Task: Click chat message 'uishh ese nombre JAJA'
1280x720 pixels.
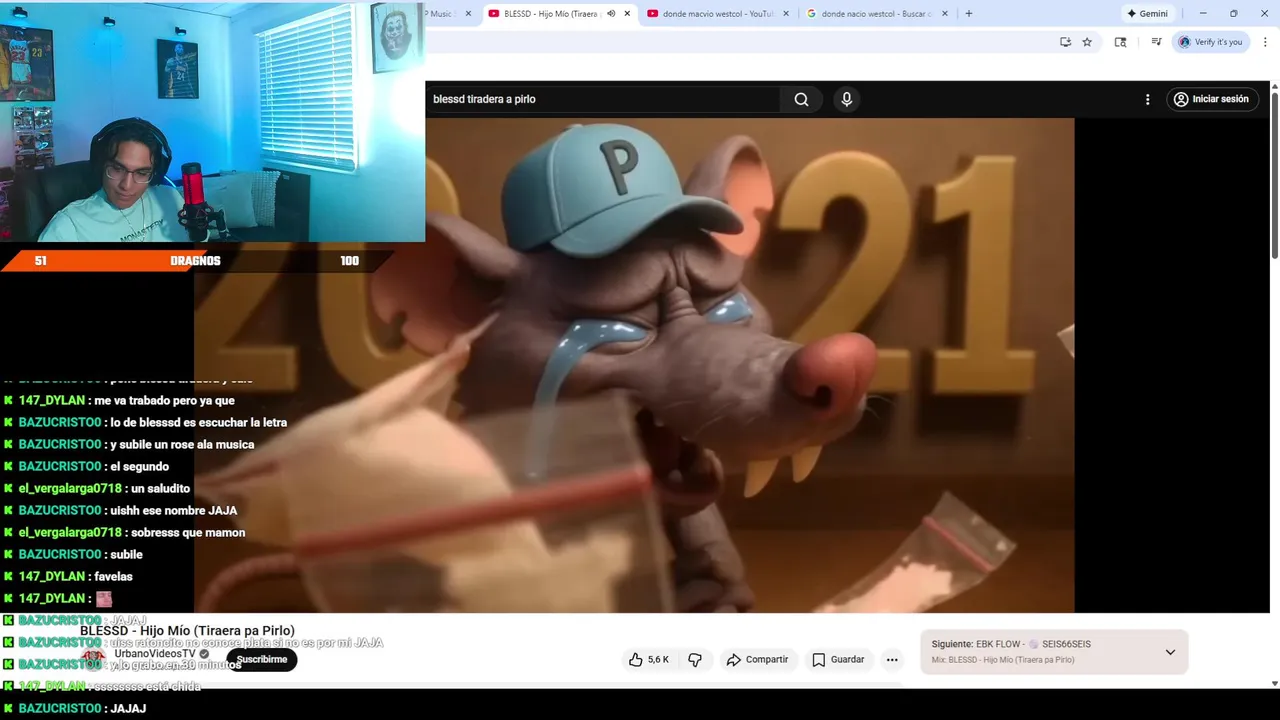Action: [173, 510]
